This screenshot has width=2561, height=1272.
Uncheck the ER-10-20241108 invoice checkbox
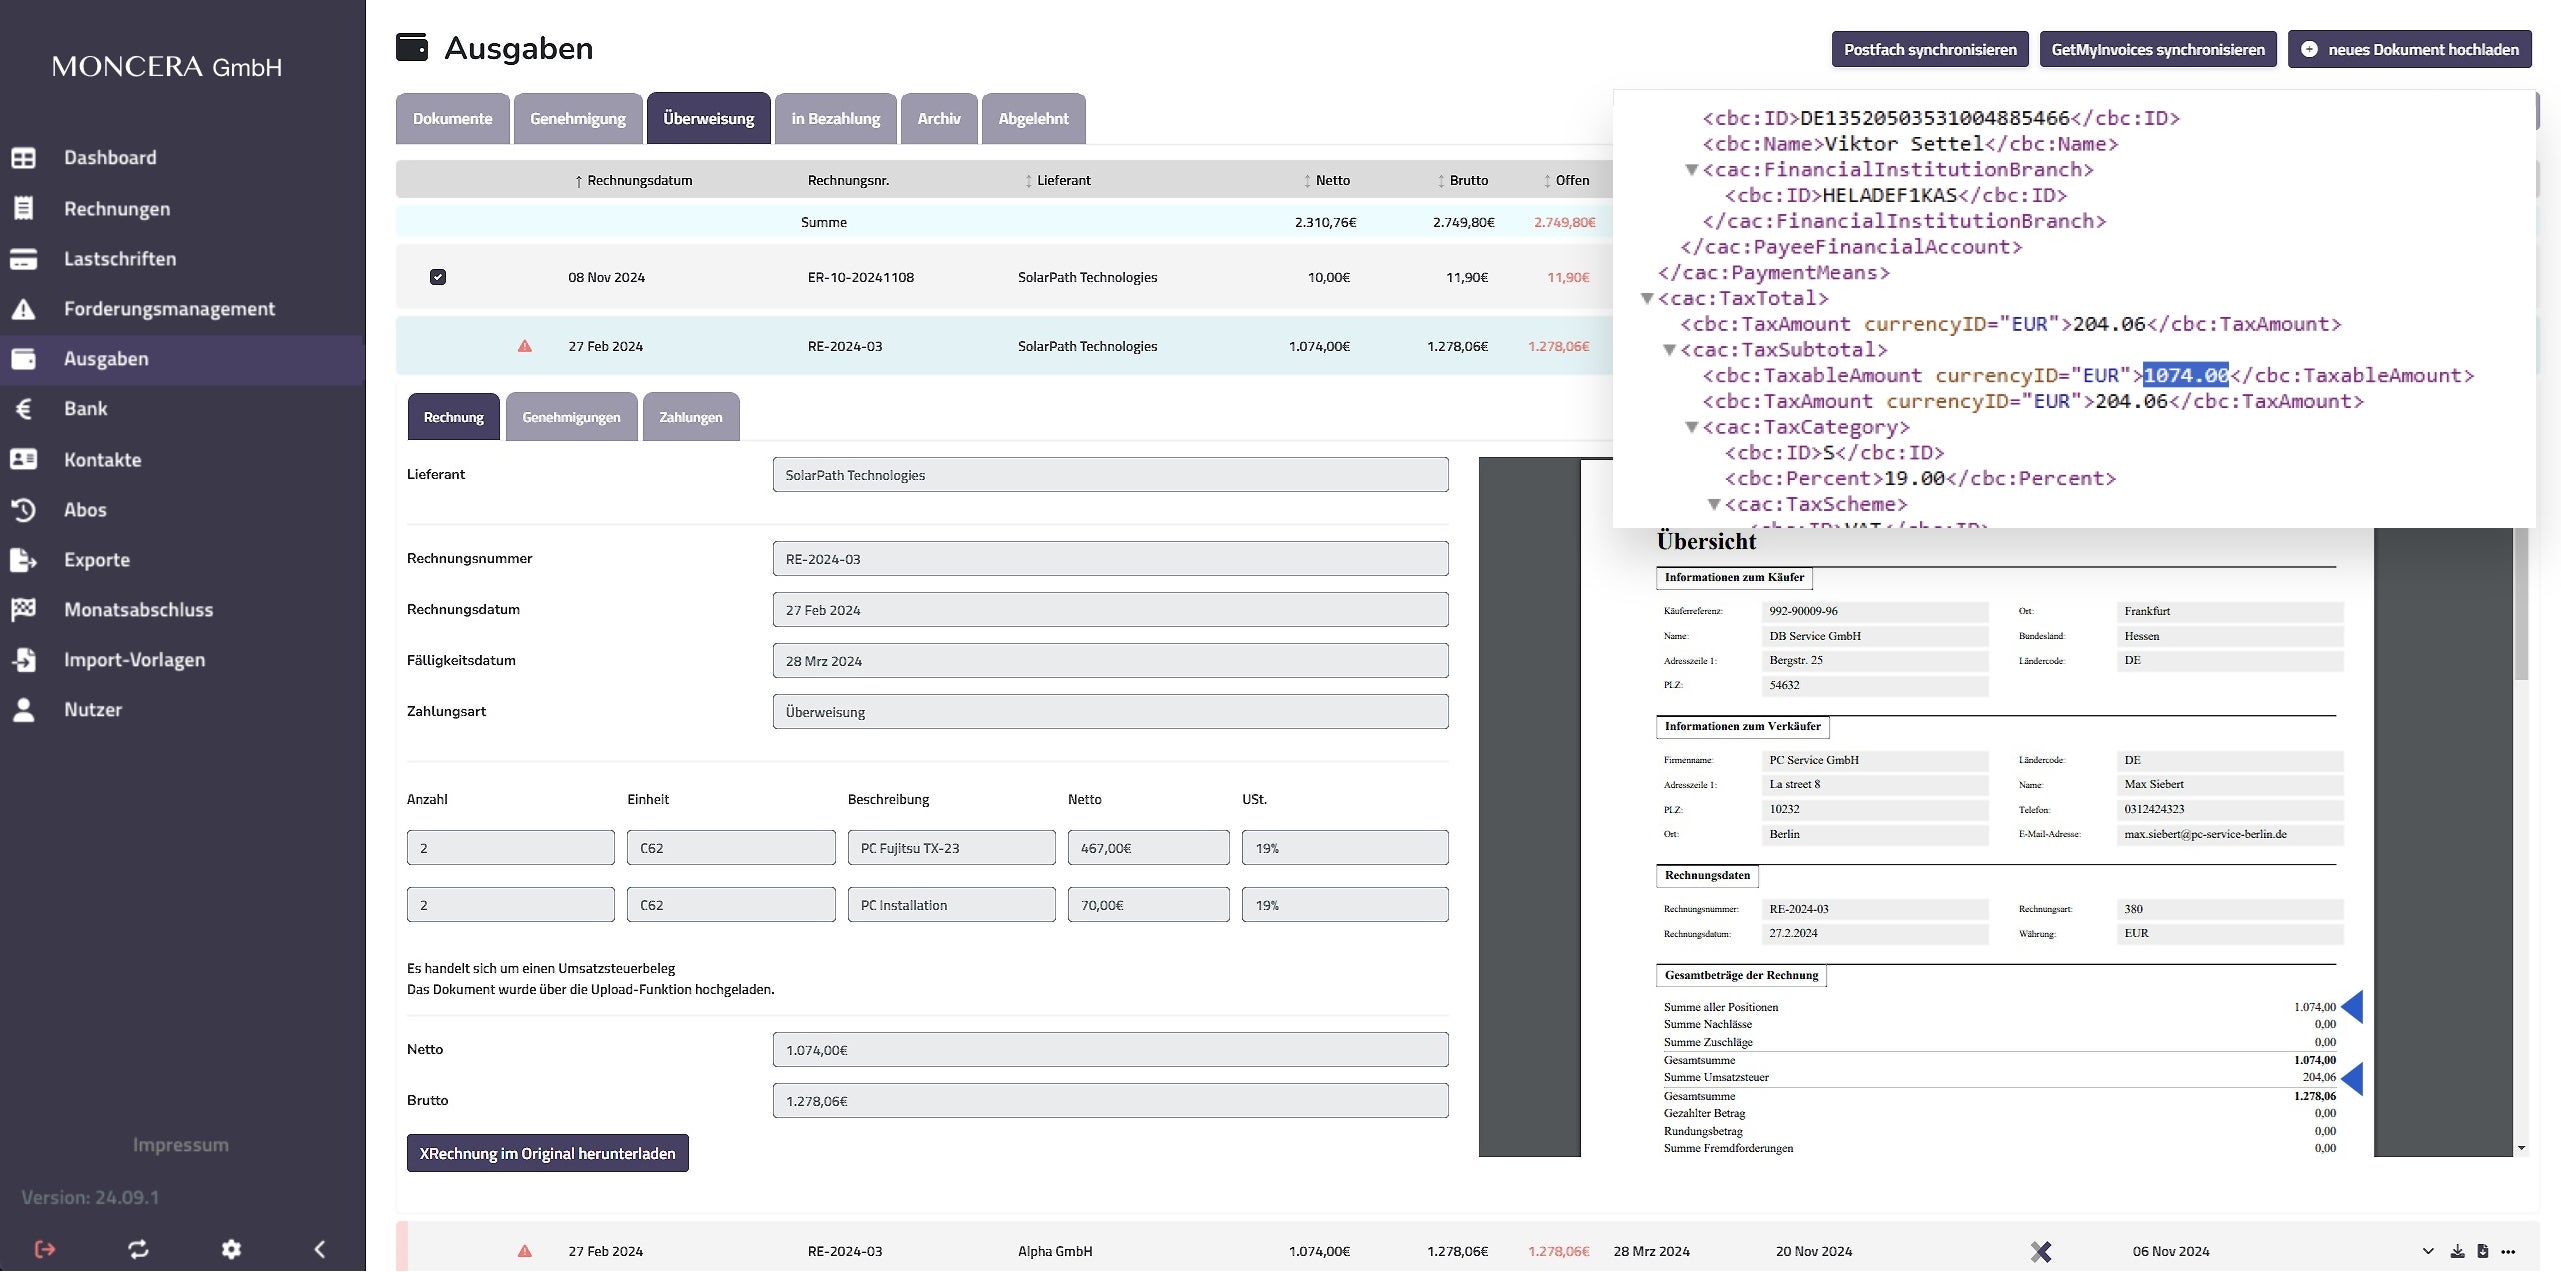438,277
